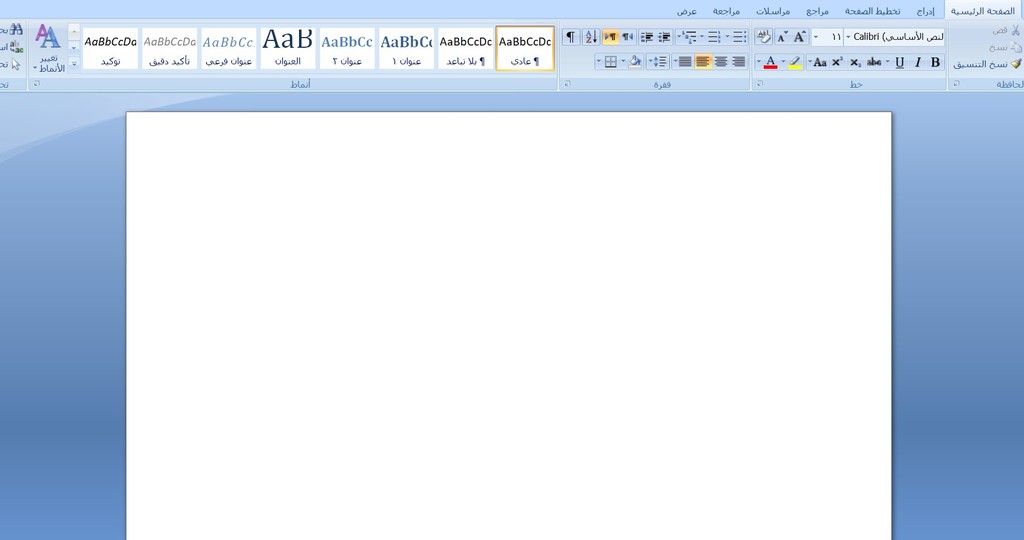Show paragraph marks with pilcrow icon
The image size is (1024, 540).
pyautogui.click(x=571, y=37)
